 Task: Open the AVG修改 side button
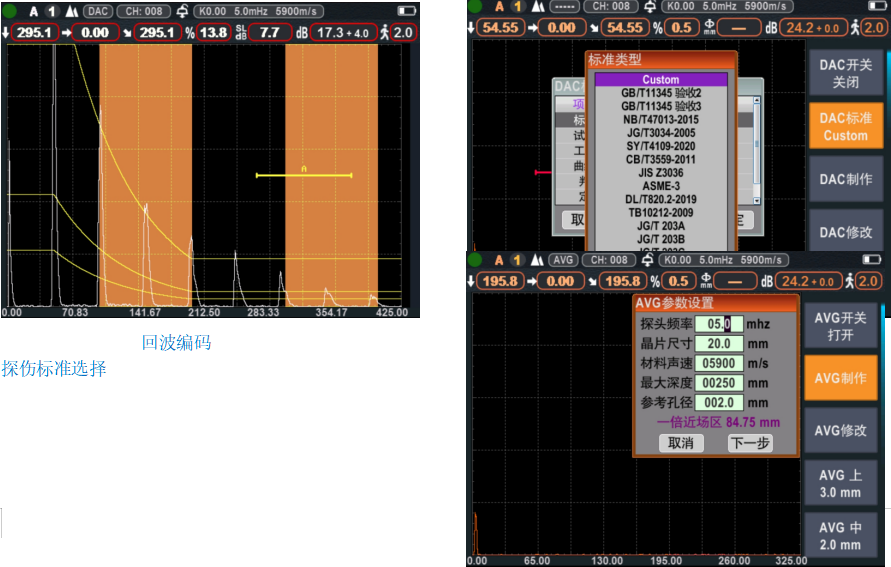840,431
